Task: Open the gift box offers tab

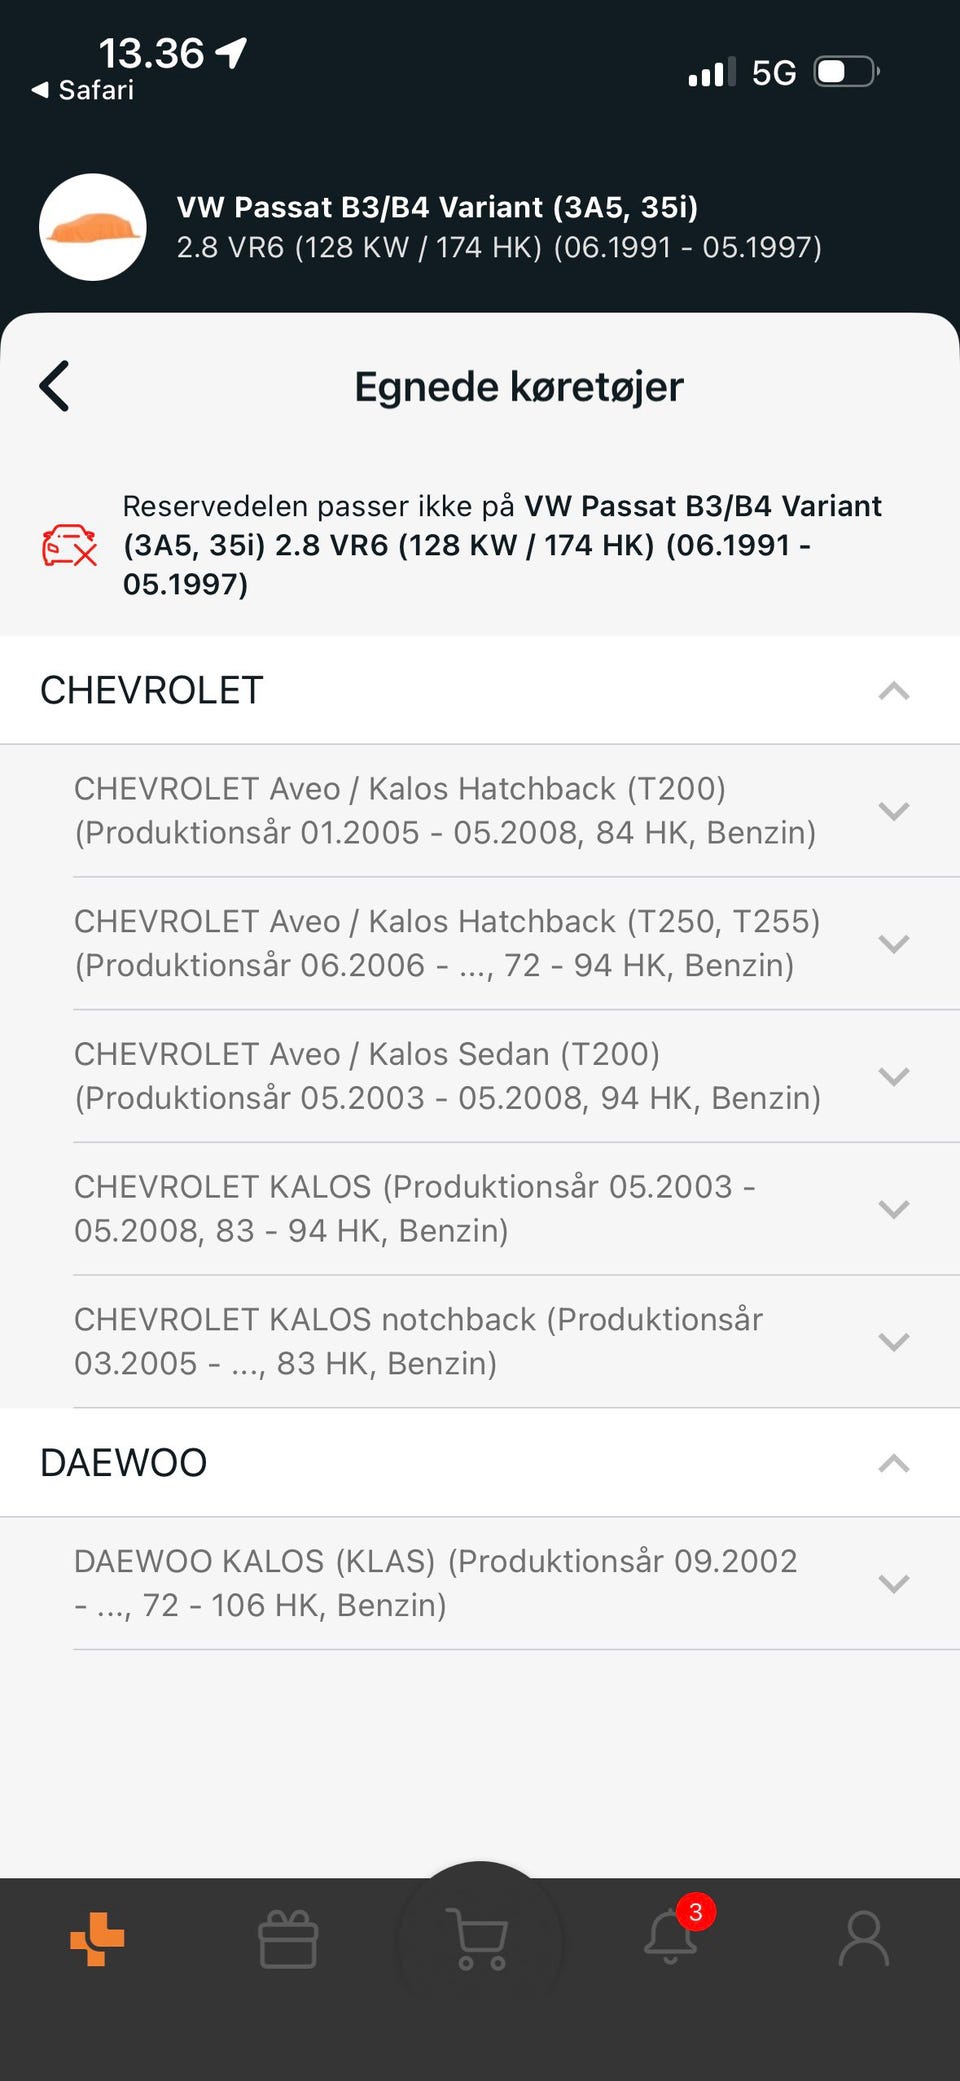Action: pyautogui.click(x=288, y=1939)
